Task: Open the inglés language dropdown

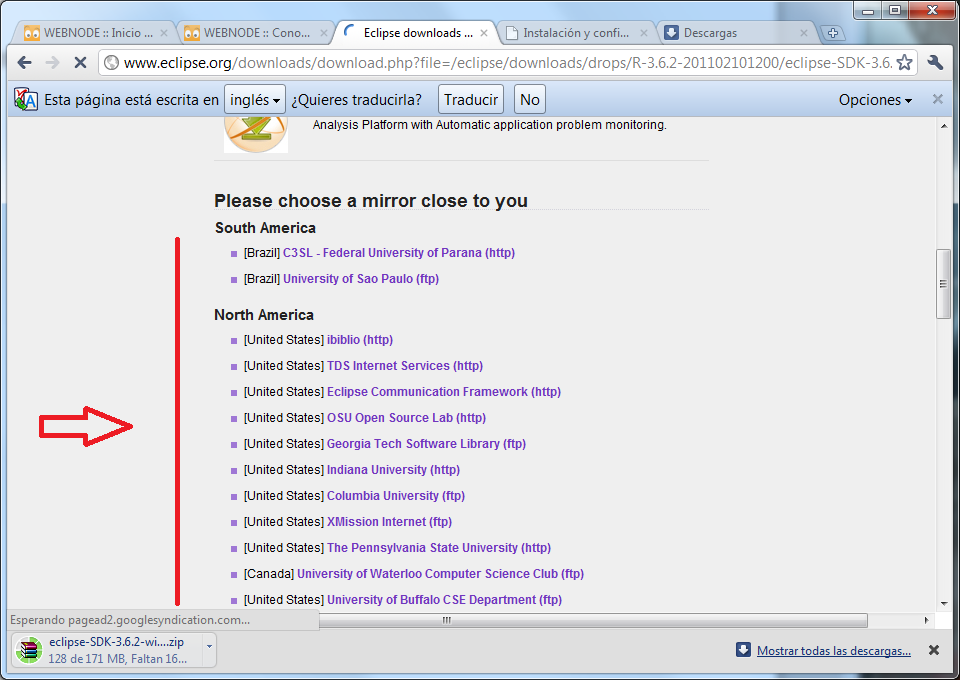Action: click(255, 99)
